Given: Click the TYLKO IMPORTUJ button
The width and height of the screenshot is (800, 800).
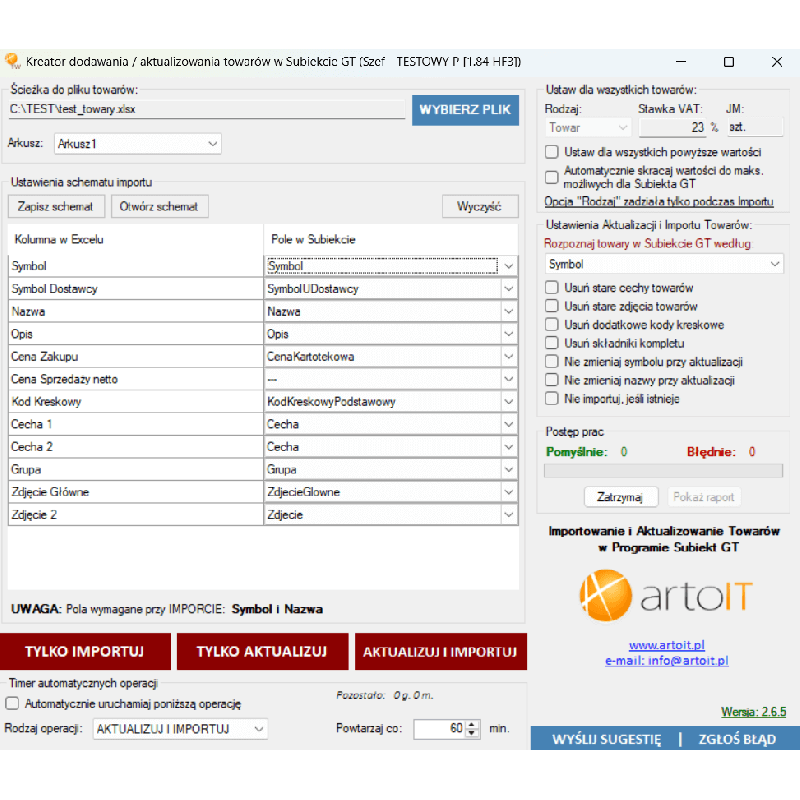Looking at the screenshot, I should (84, 651).
